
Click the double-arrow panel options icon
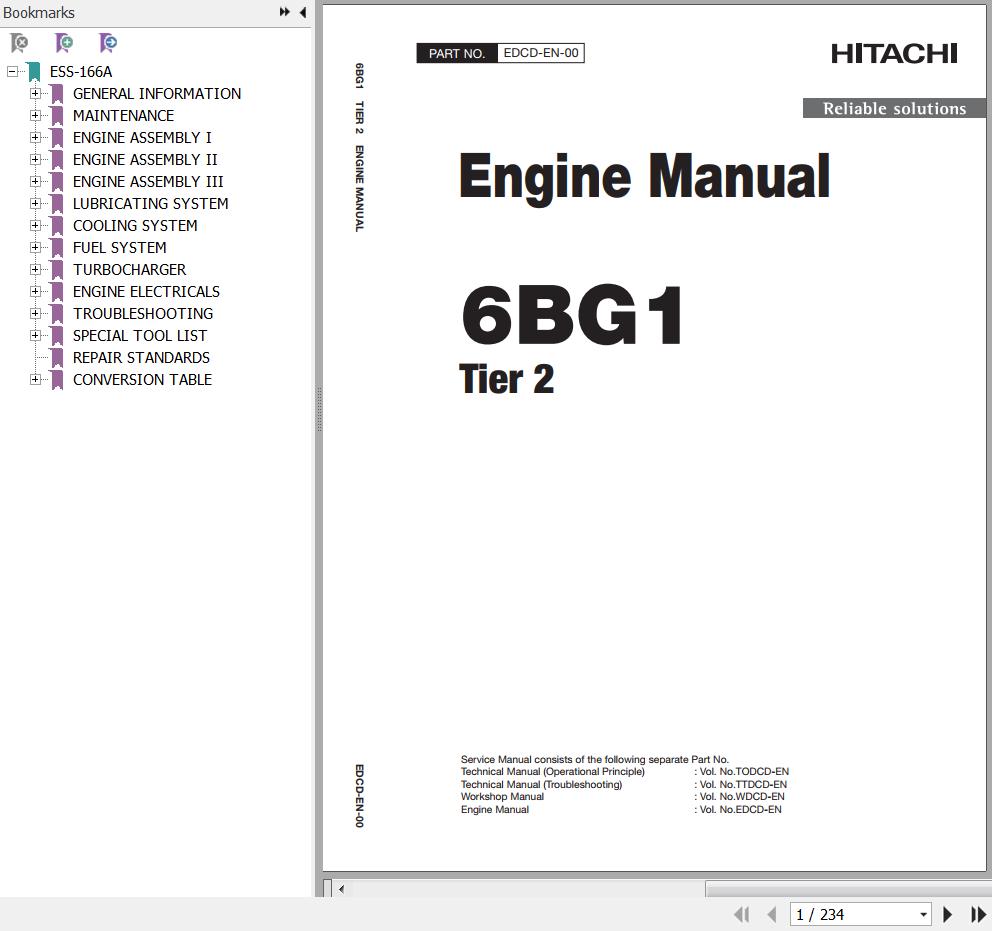point(284,12)
